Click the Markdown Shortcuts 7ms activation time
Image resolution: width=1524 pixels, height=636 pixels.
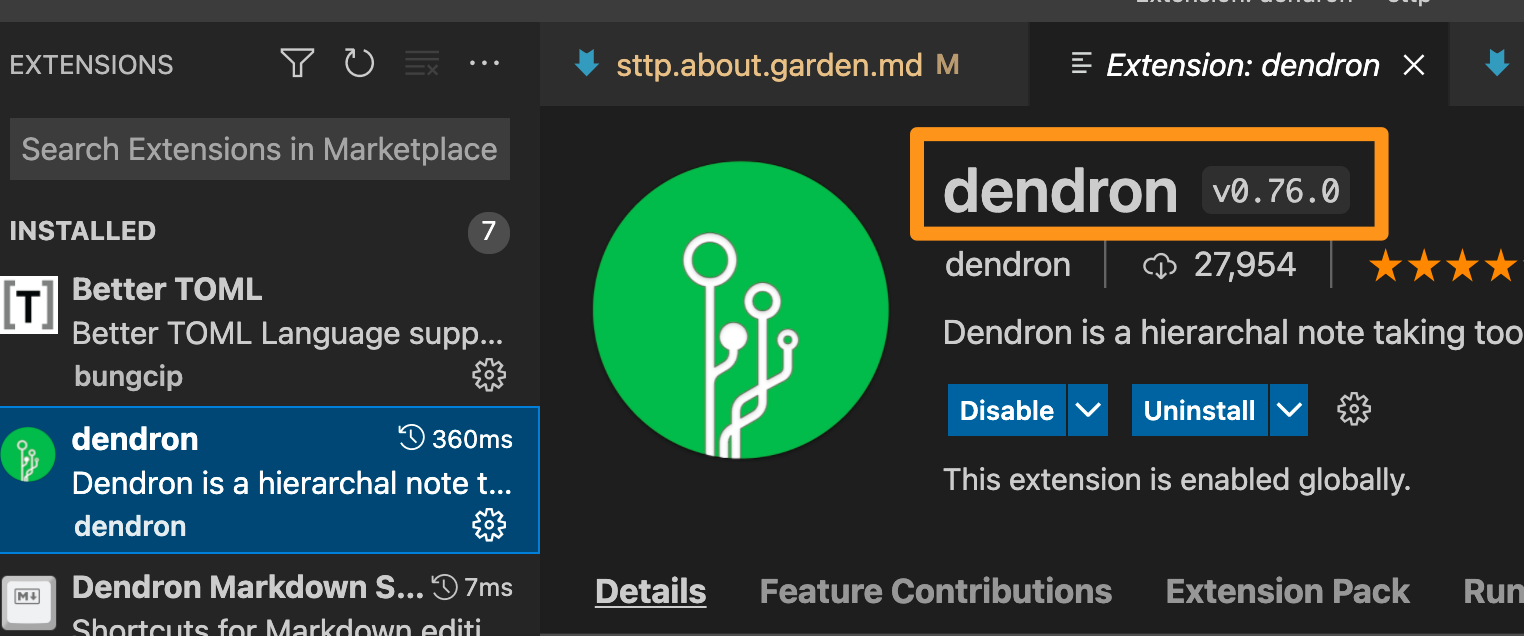click(472, 587)
